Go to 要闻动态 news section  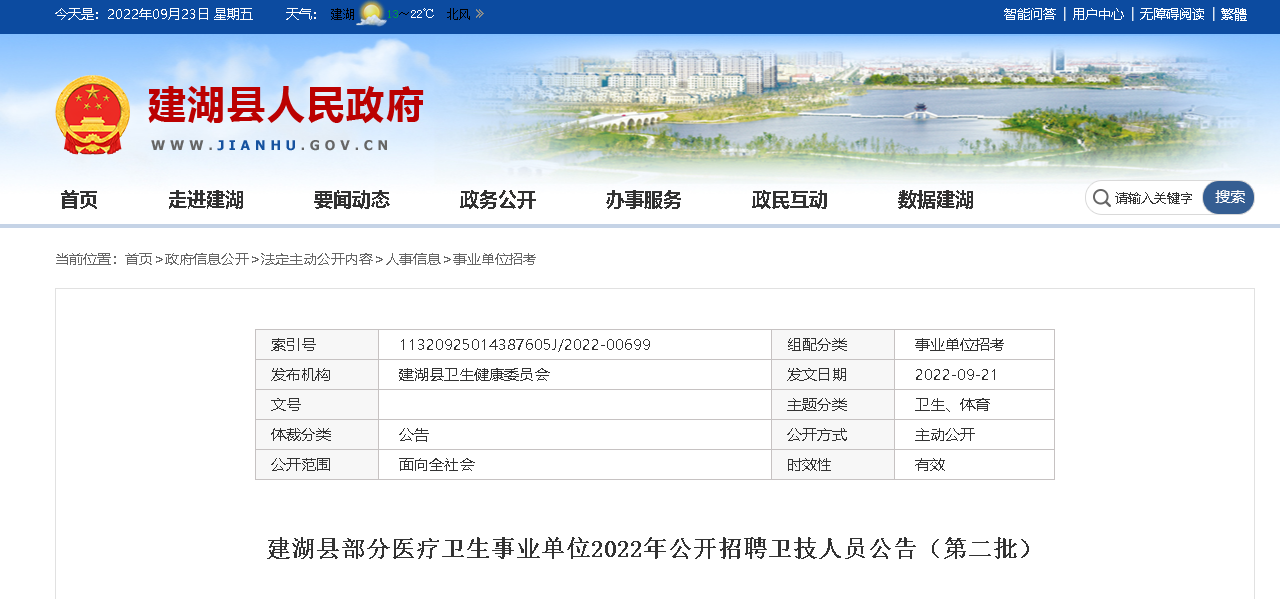[352, 200]
